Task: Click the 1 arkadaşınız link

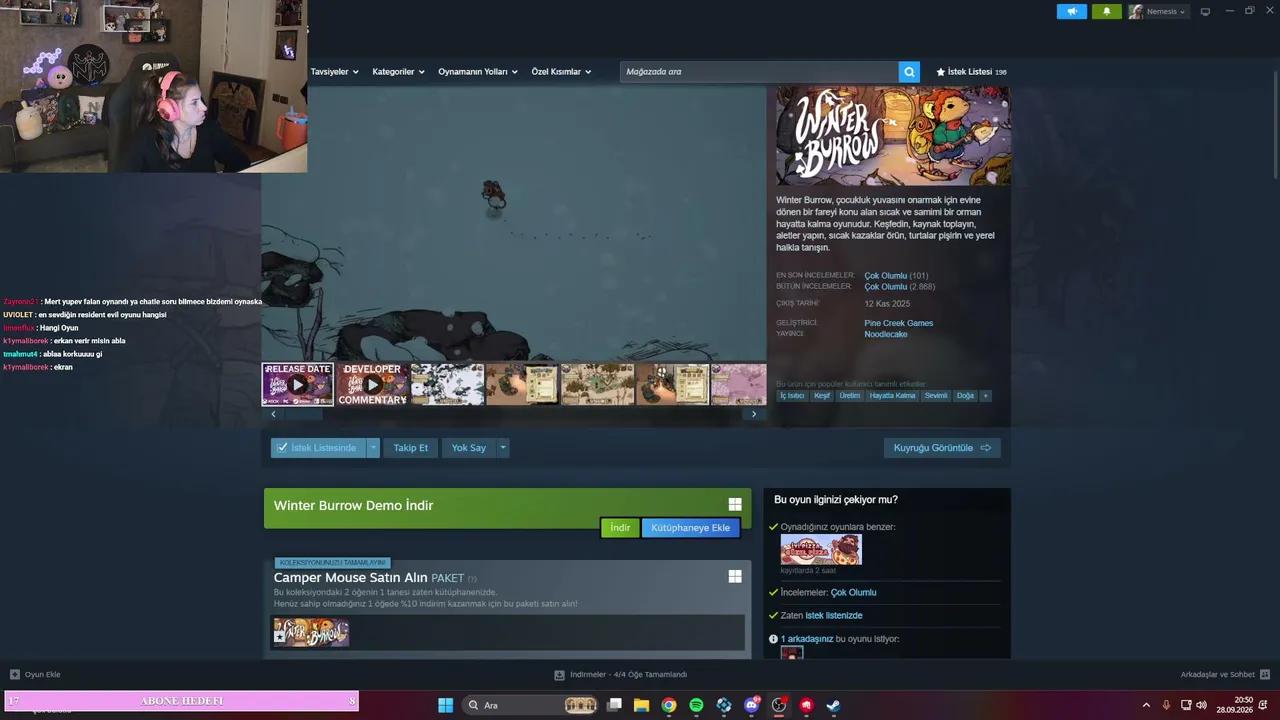Action: click(x=807, y=639)
